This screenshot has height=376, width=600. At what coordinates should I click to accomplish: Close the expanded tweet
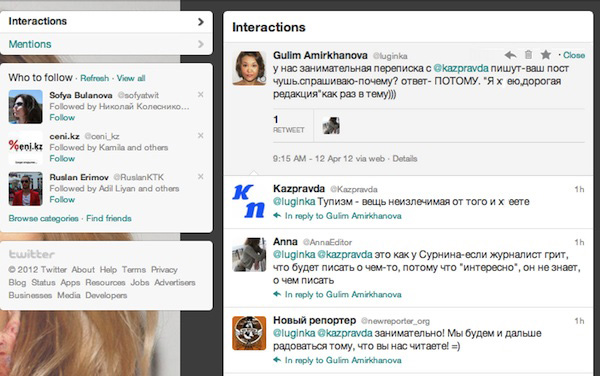(x=574, y=55)
